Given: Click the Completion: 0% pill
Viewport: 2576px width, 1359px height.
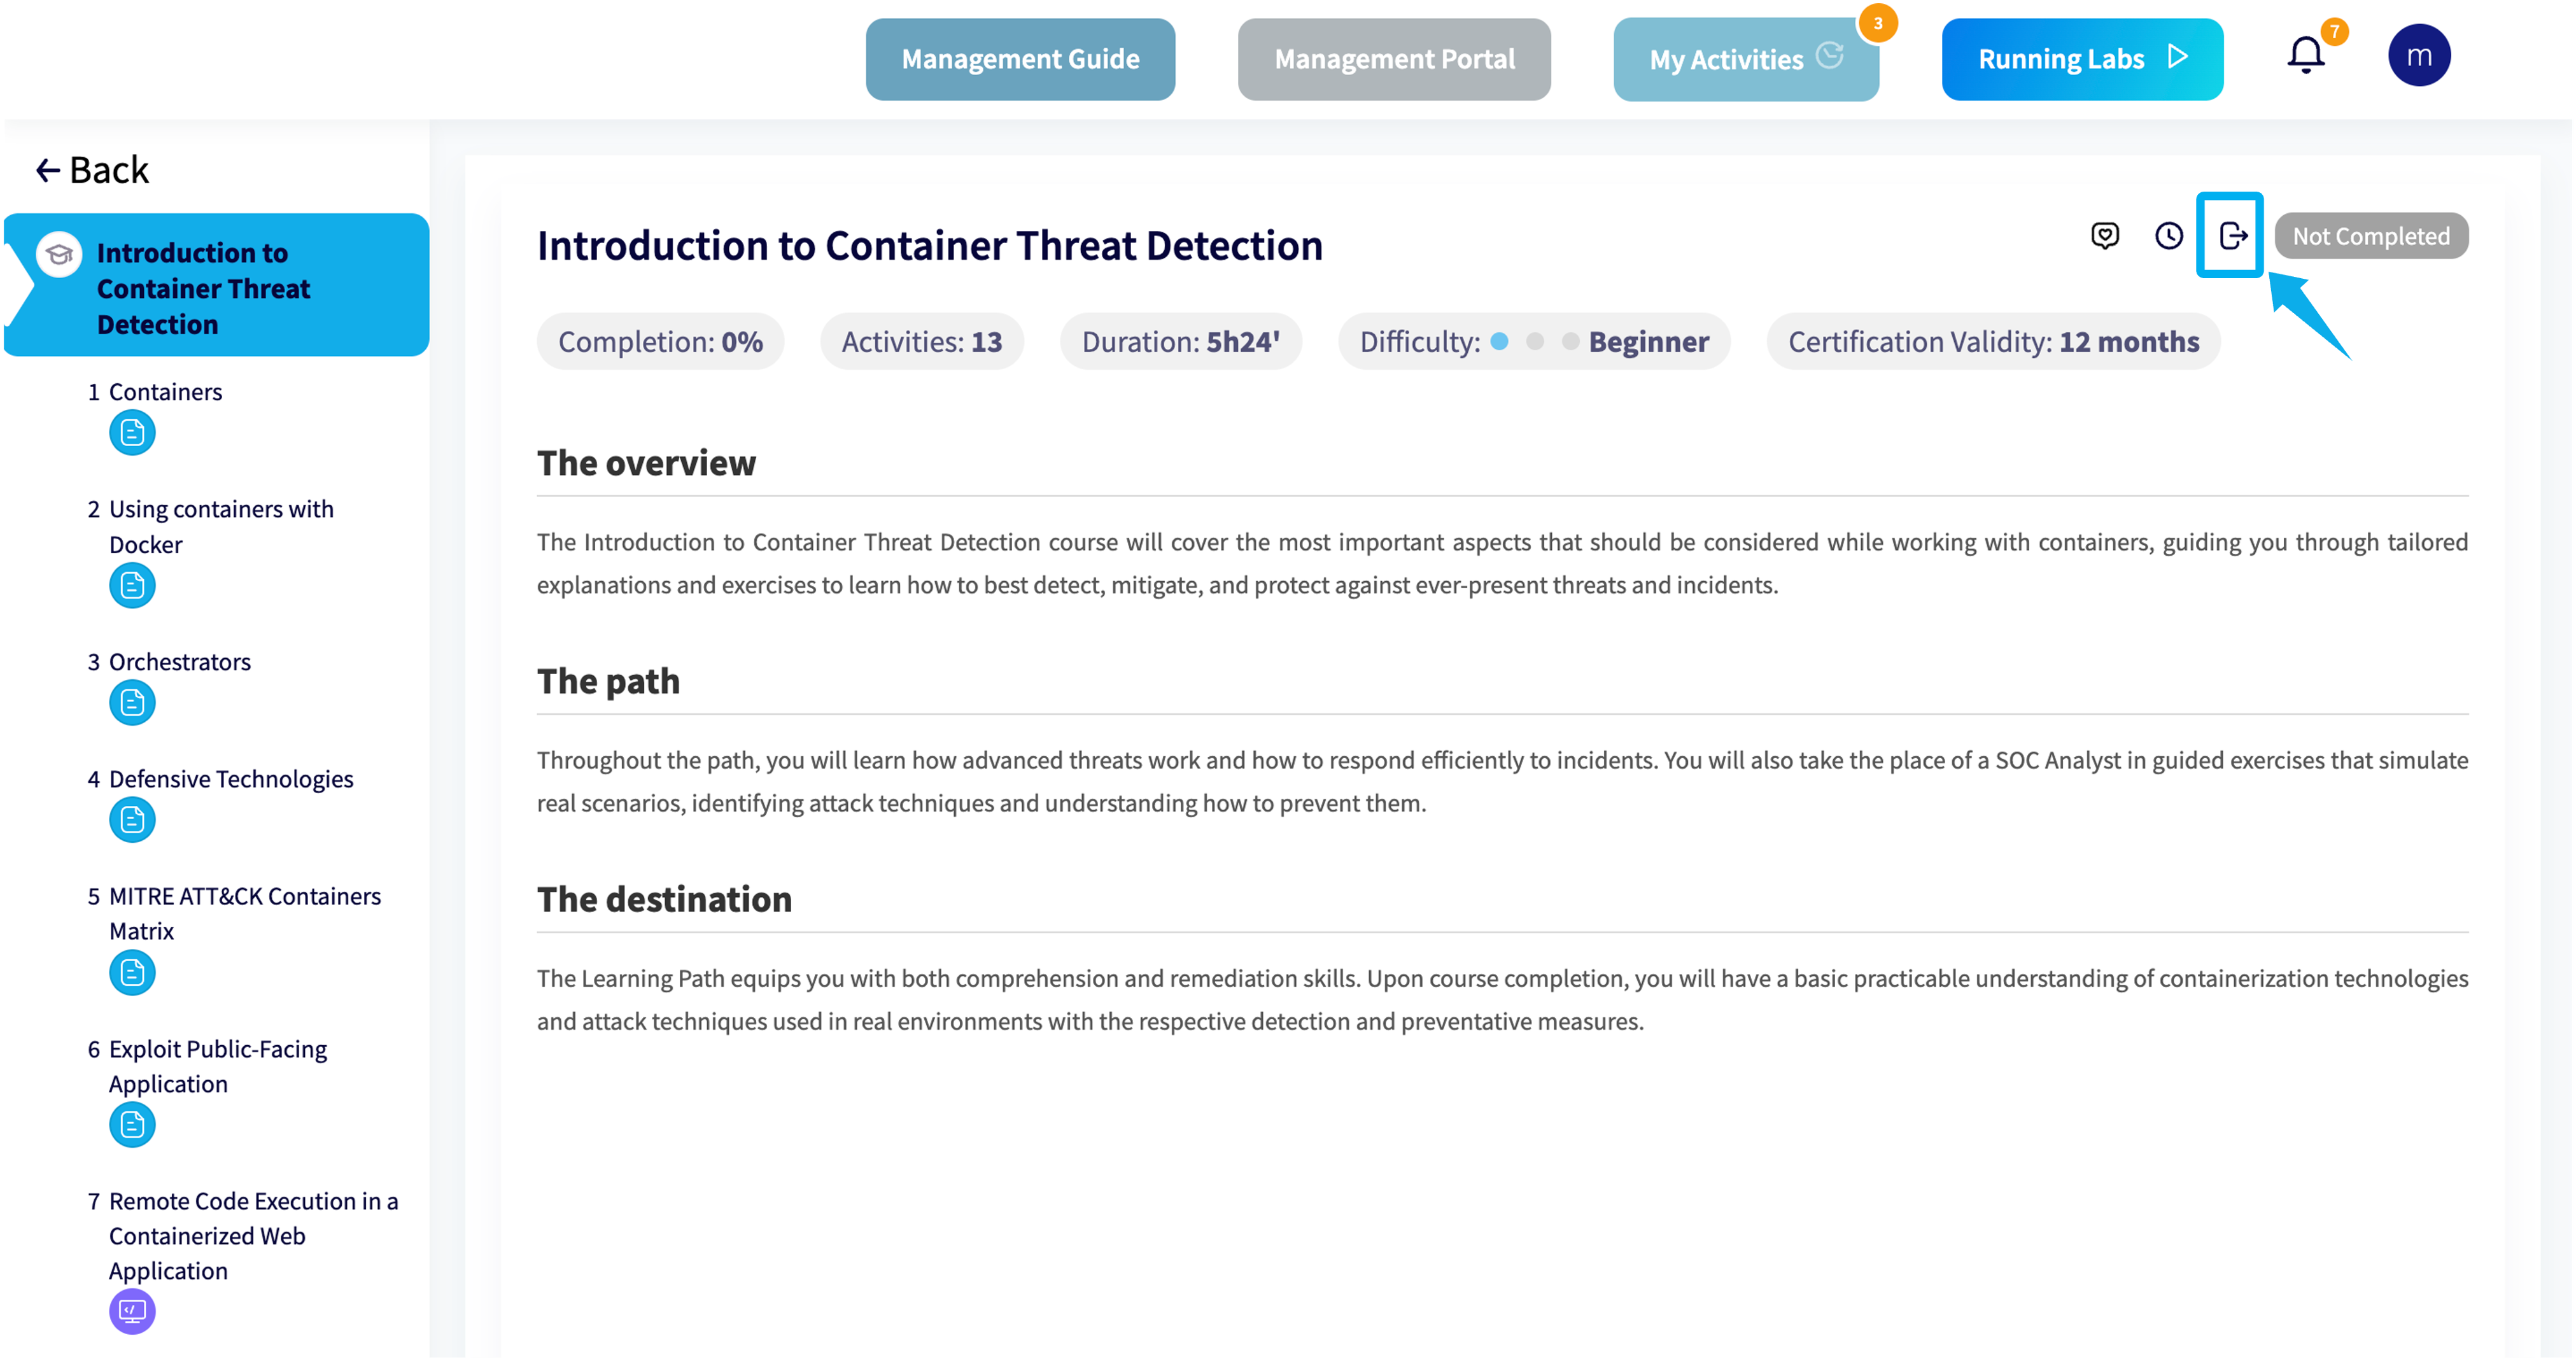Looking at the screenshot, I should pyautogui.click(x=660, y=342).
